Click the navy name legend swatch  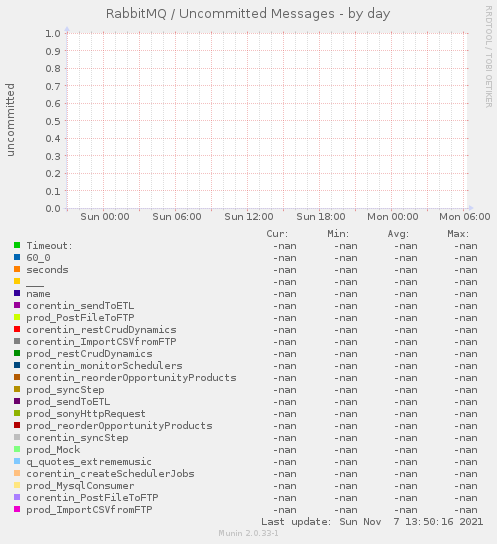pyautogui.click(x=17, y=293)
